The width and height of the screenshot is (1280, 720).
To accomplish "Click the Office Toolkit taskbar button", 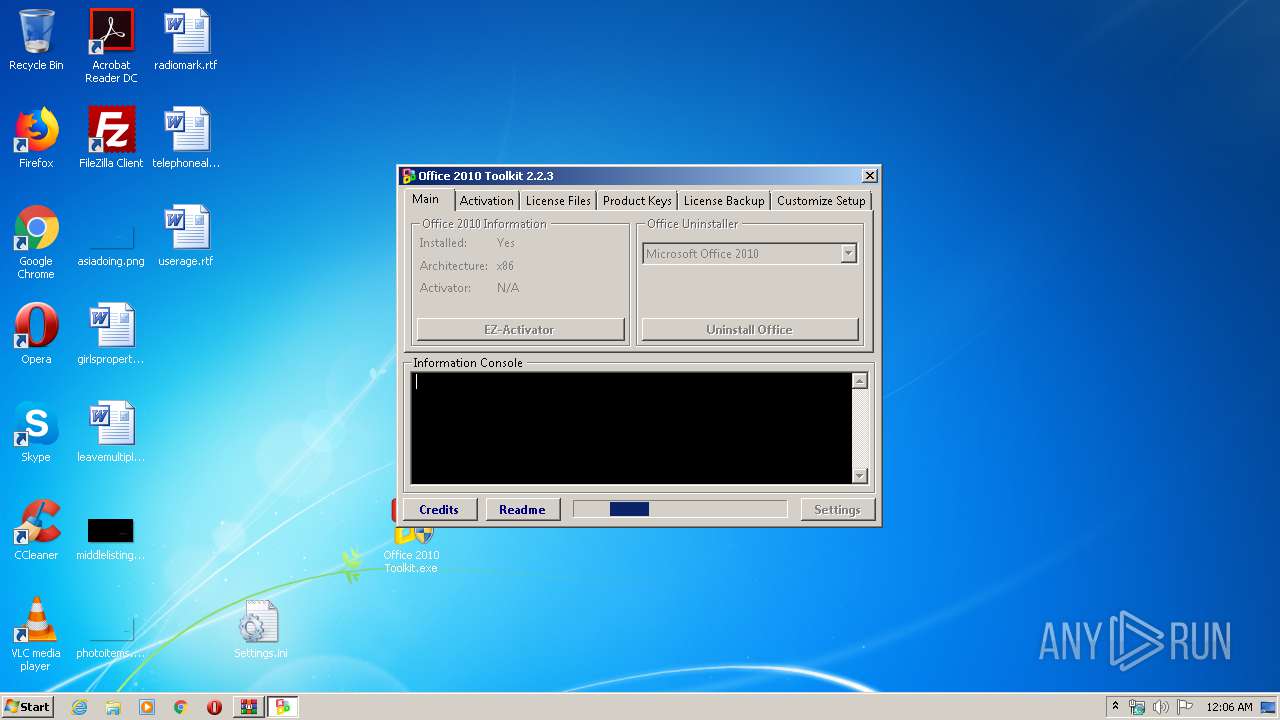I will 283,707.
